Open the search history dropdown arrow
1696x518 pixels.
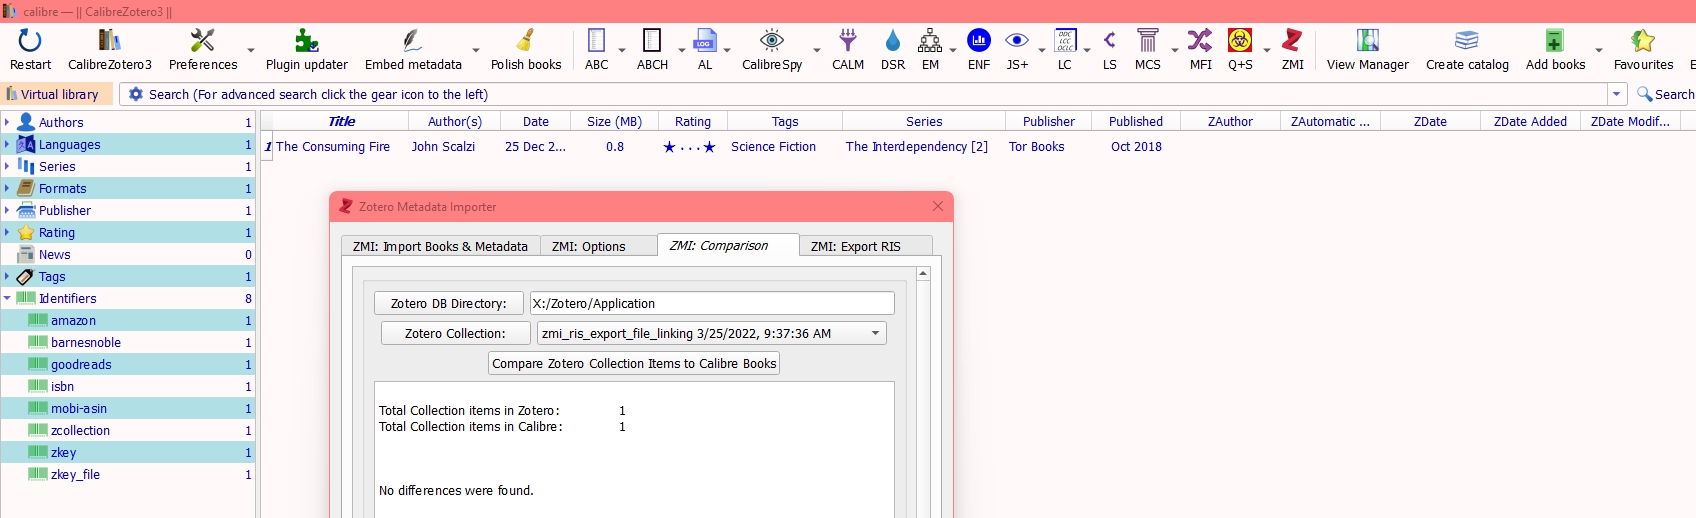click(1617, 94)
